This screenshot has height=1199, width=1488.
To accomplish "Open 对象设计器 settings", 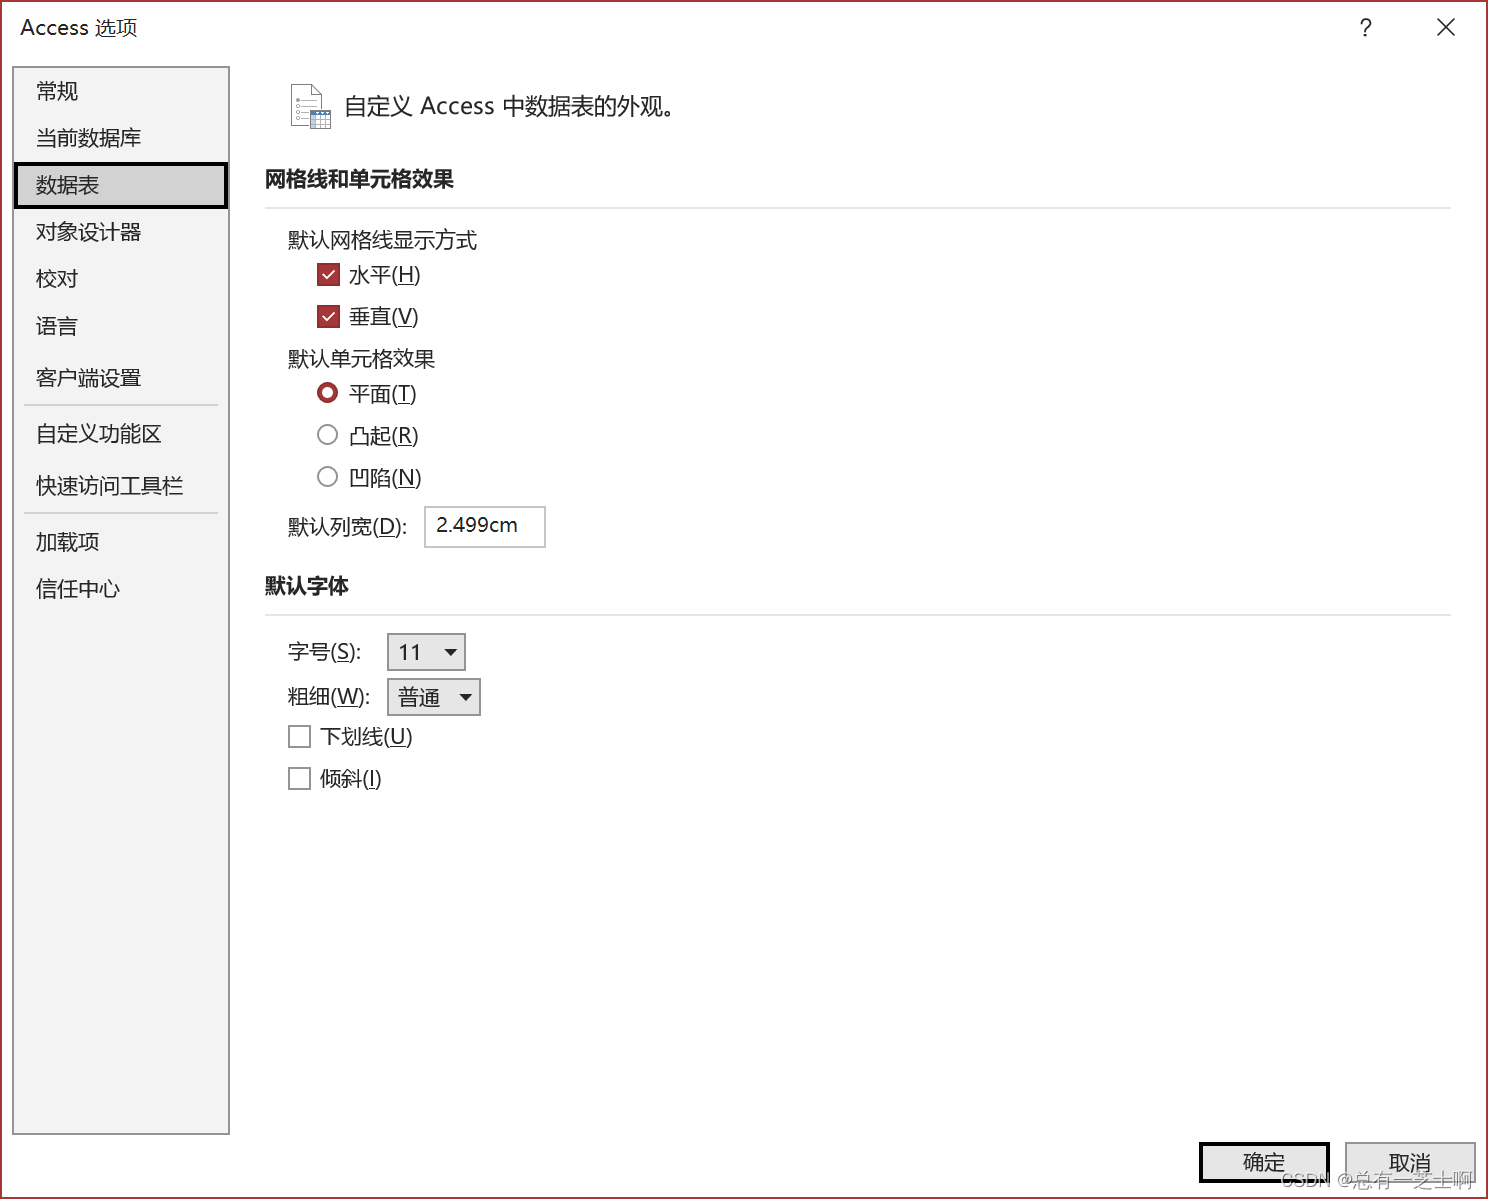I will 121,232.
